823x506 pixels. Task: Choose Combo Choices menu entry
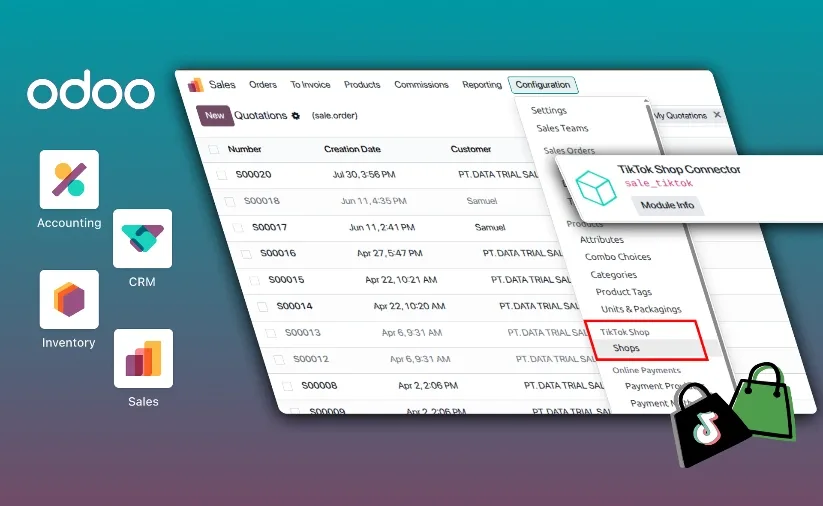(618, 257)
